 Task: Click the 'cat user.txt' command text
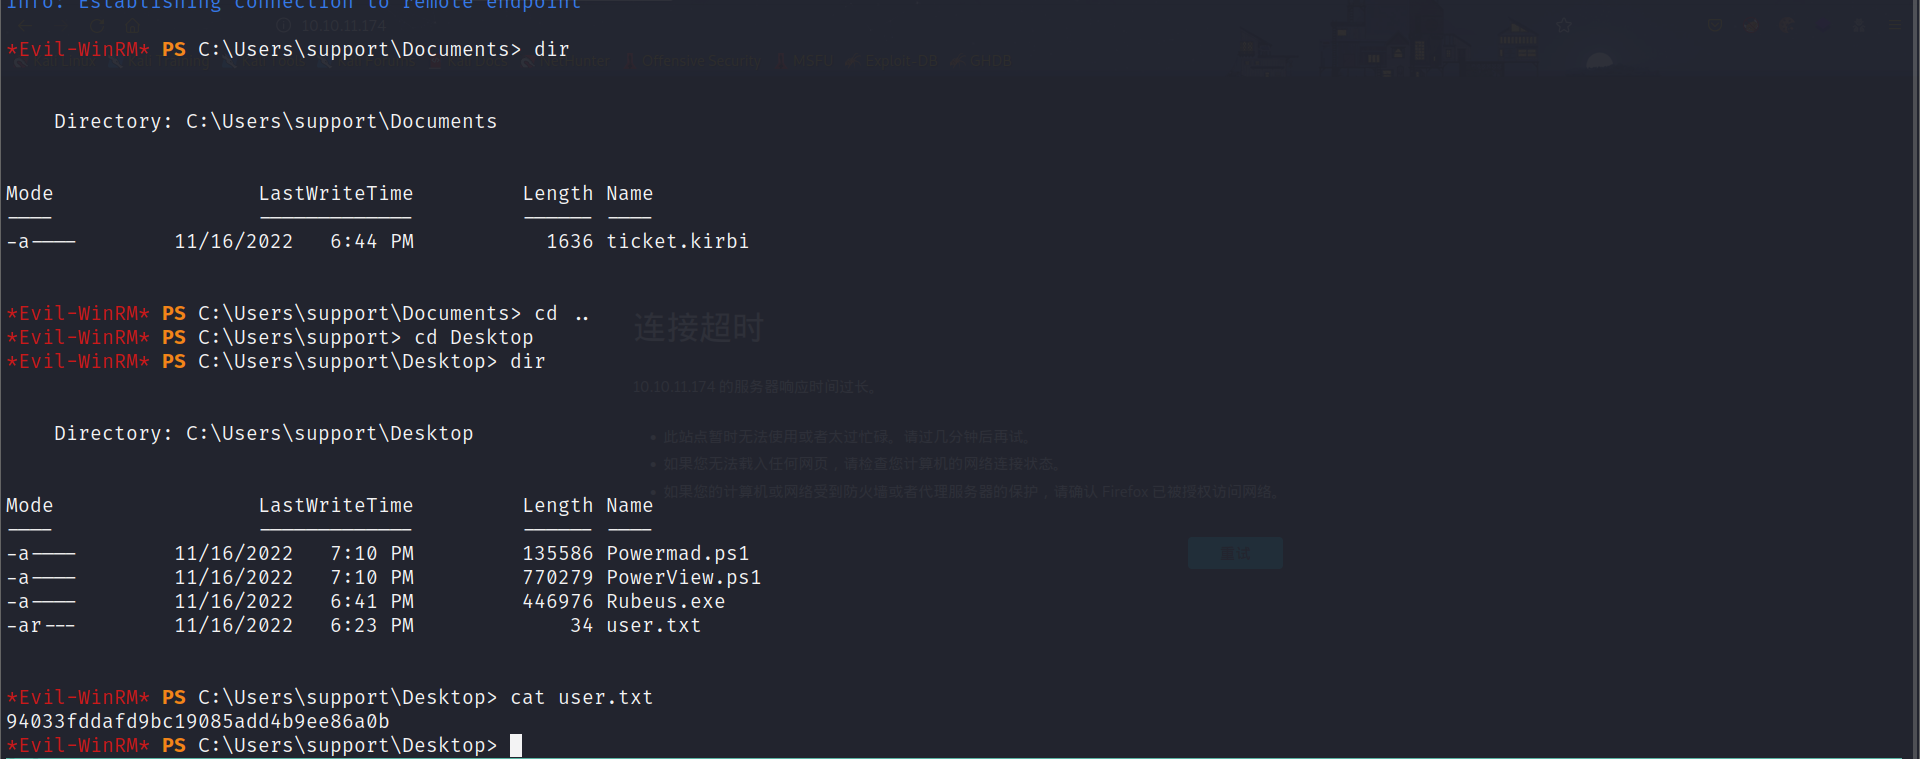[x=581, y=697]
